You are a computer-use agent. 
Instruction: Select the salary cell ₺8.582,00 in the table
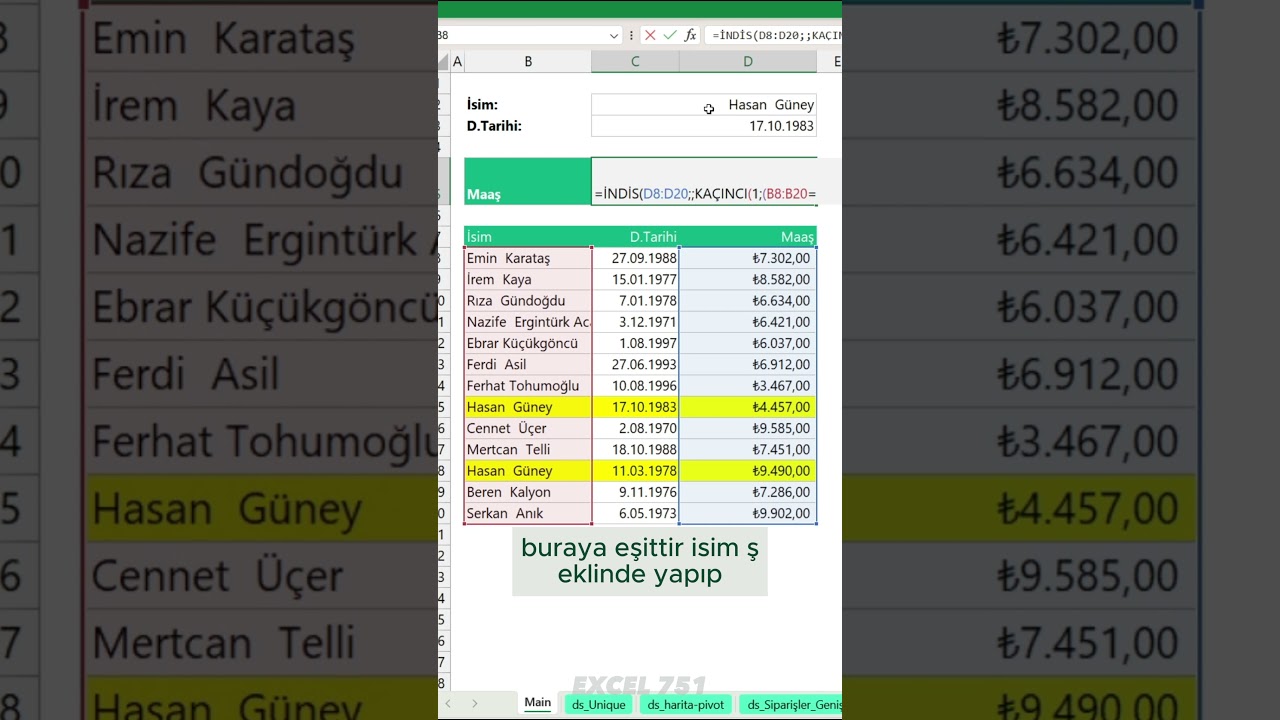(x=748, y=279)
